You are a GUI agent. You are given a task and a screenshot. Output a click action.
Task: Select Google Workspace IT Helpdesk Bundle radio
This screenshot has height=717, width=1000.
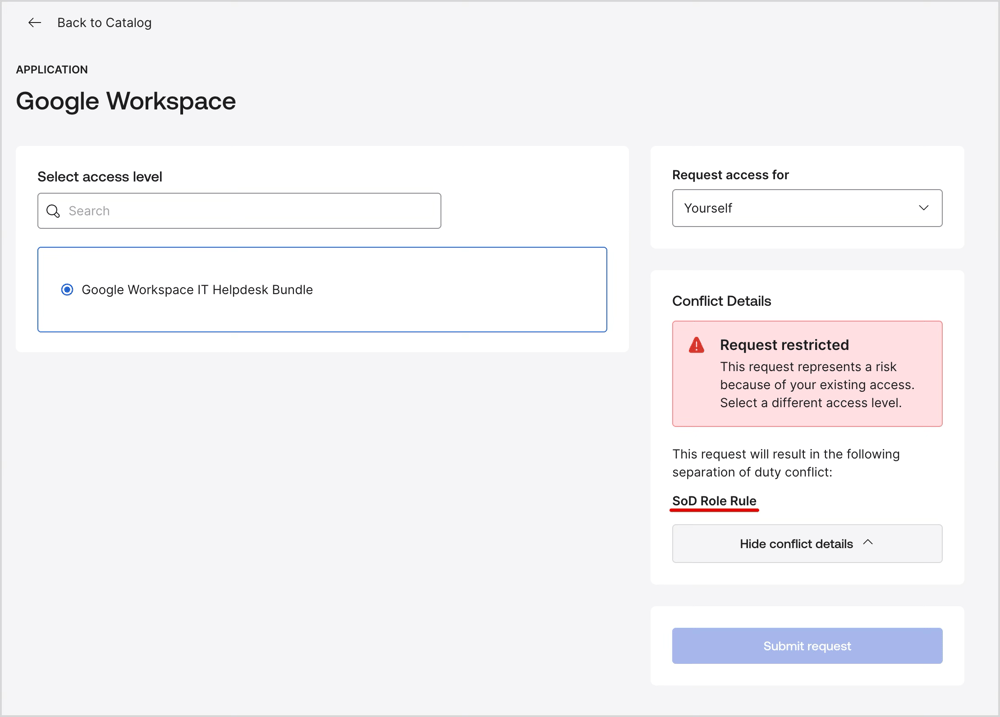67,290
